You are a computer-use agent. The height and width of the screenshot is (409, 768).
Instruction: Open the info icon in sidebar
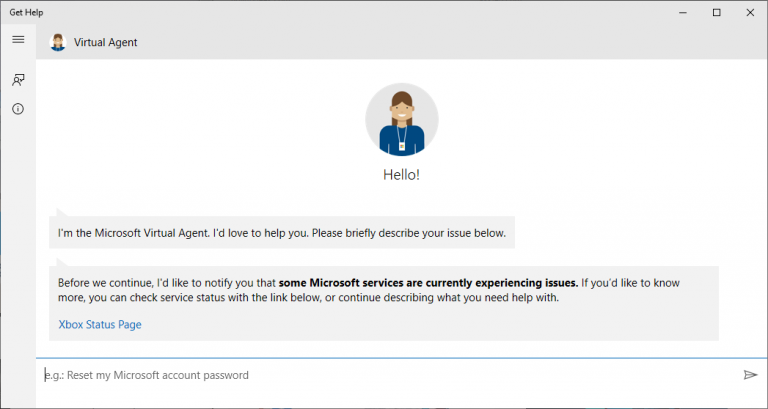[18, 109]
